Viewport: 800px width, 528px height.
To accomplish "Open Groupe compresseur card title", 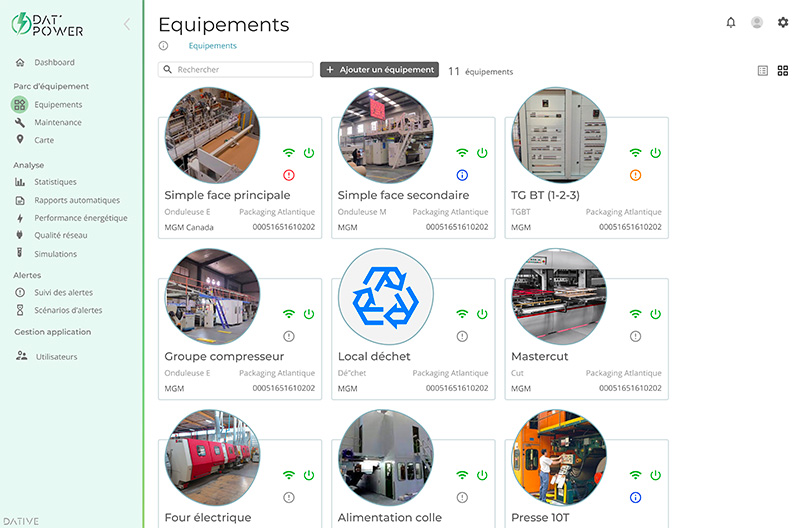I will point(224,356).
